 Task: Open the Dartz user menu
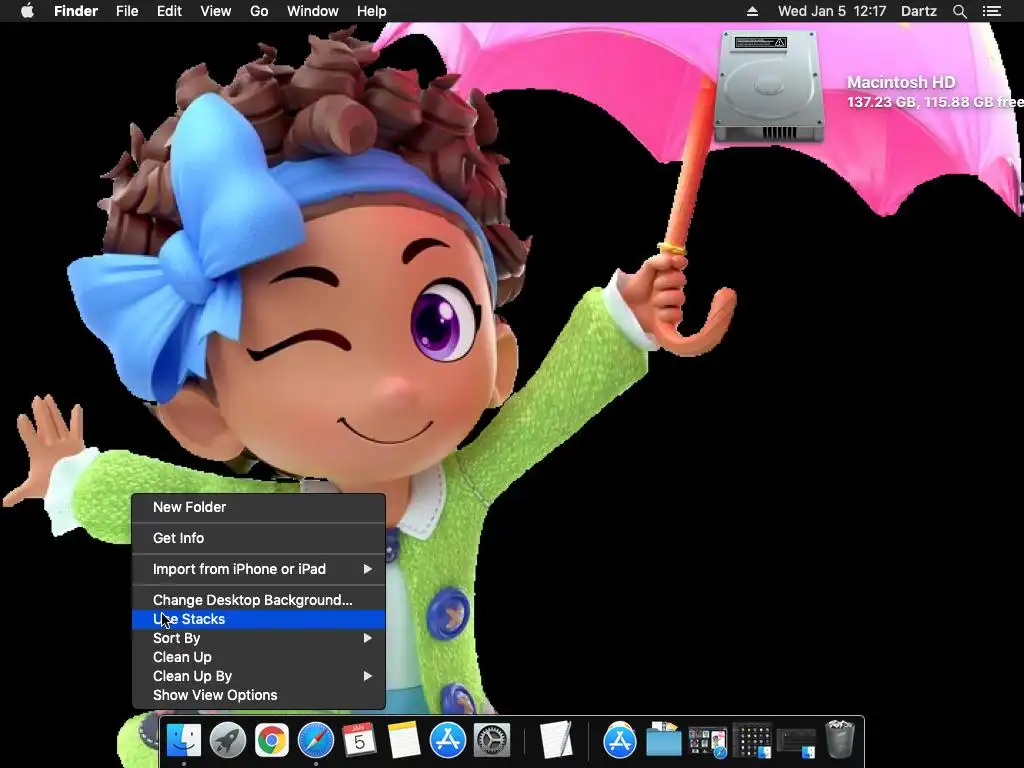pyautogui.click(x=919, y=11)
